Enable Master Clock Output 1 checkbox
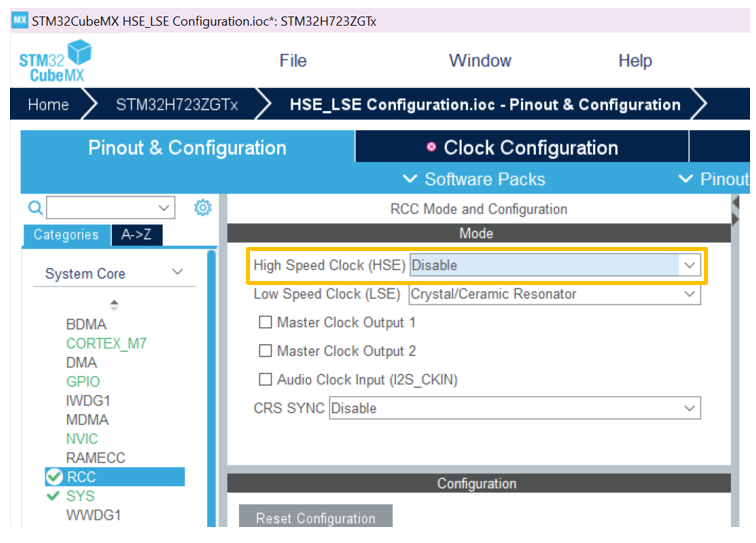The height and width of the screenshot is (543, 756). 265,322
